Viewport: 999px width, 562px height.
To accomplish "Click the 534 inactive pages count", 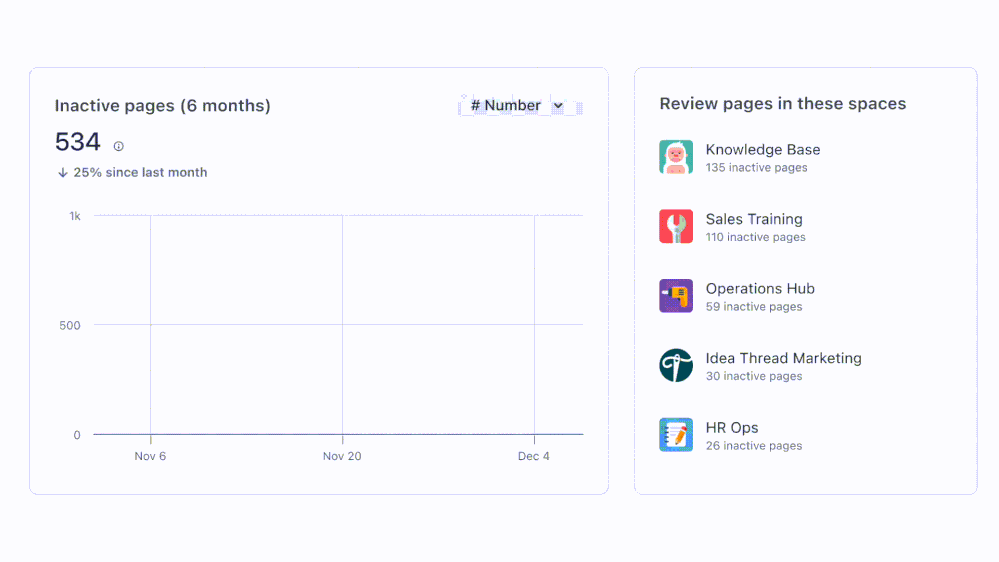I will (78, 142).
